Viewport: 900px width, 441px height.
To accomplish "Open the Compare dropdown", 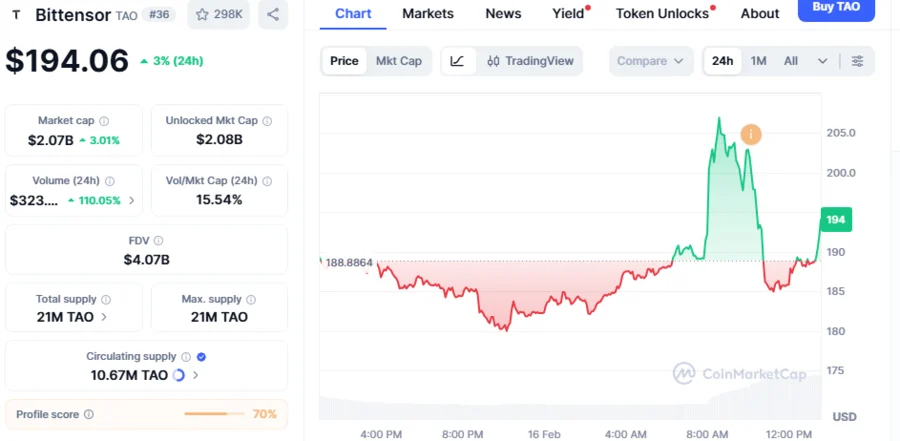I will [x=650, y=61].
